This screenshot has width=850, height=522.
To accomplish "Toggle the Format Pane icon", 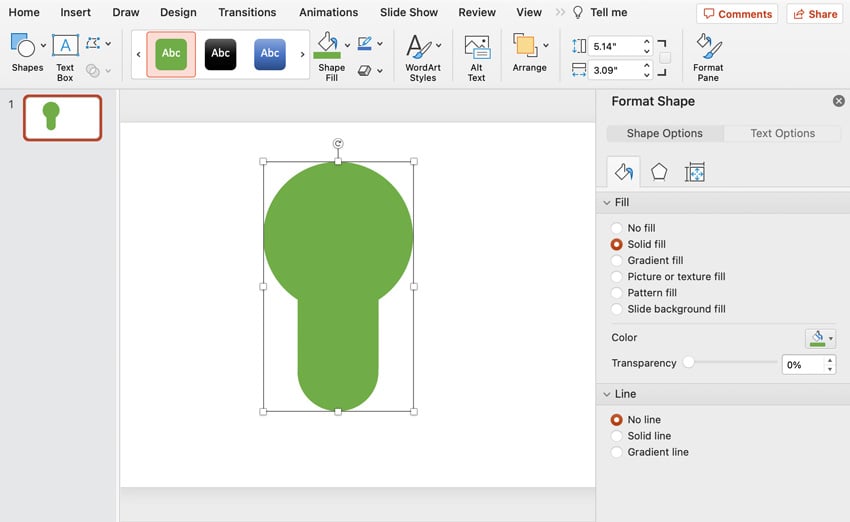I will 708,47.
